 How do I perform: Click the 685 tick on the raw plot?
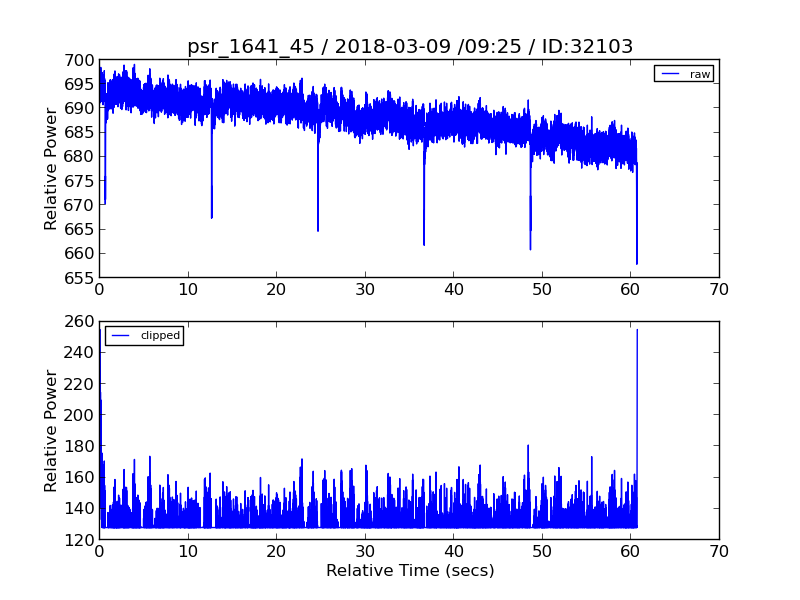click(x=79, y=132)
